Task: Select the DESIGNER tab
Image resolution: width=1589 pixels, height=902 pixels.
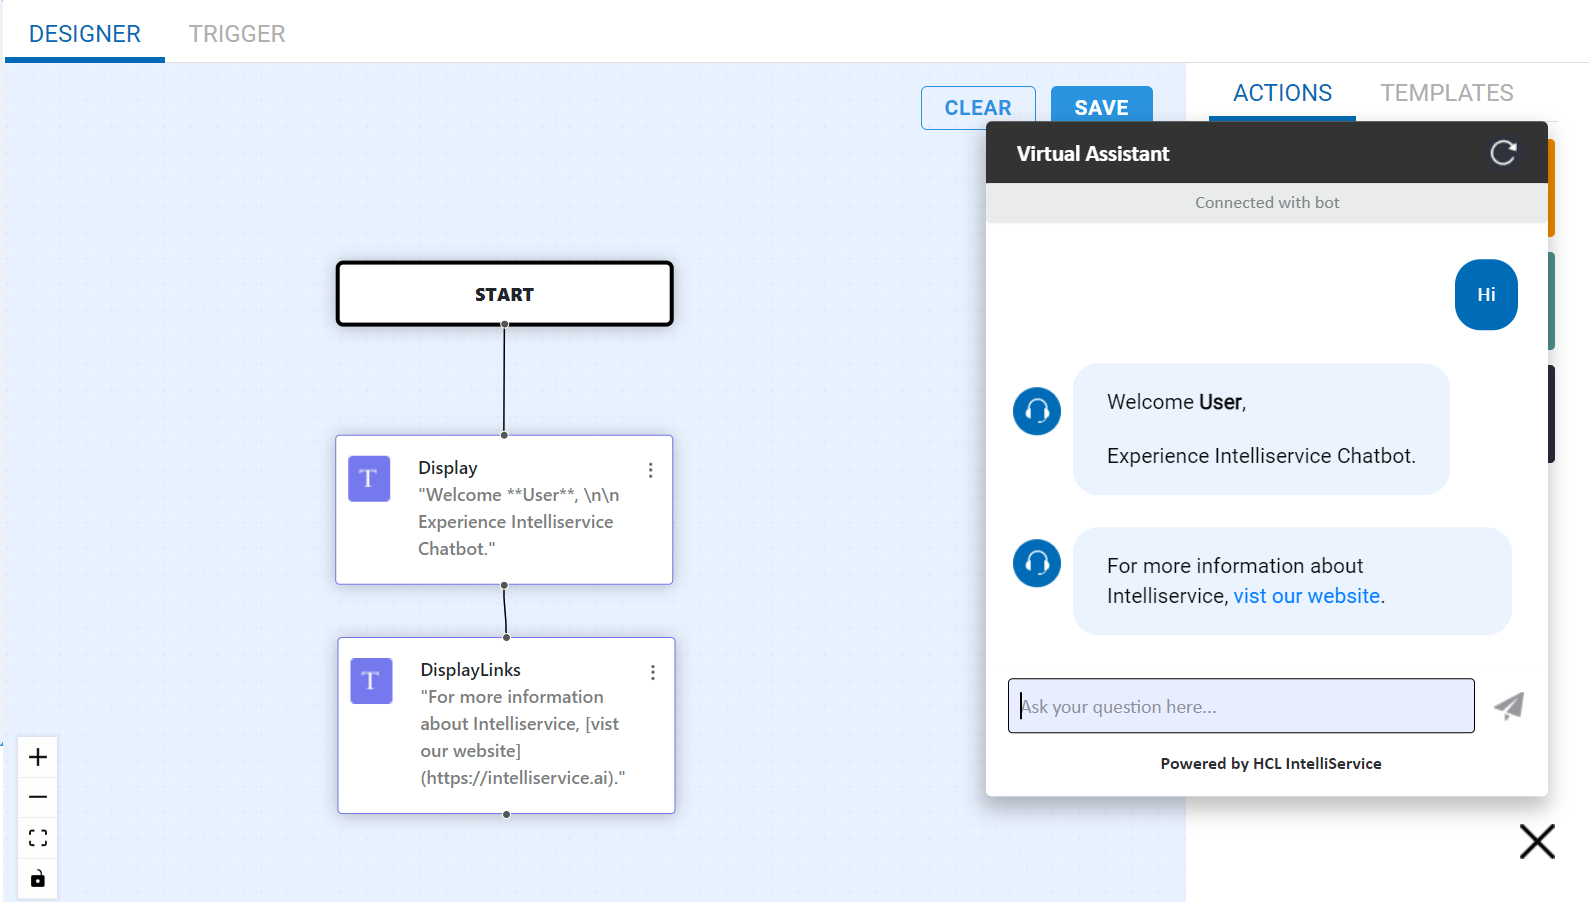Action: (85, 34)
